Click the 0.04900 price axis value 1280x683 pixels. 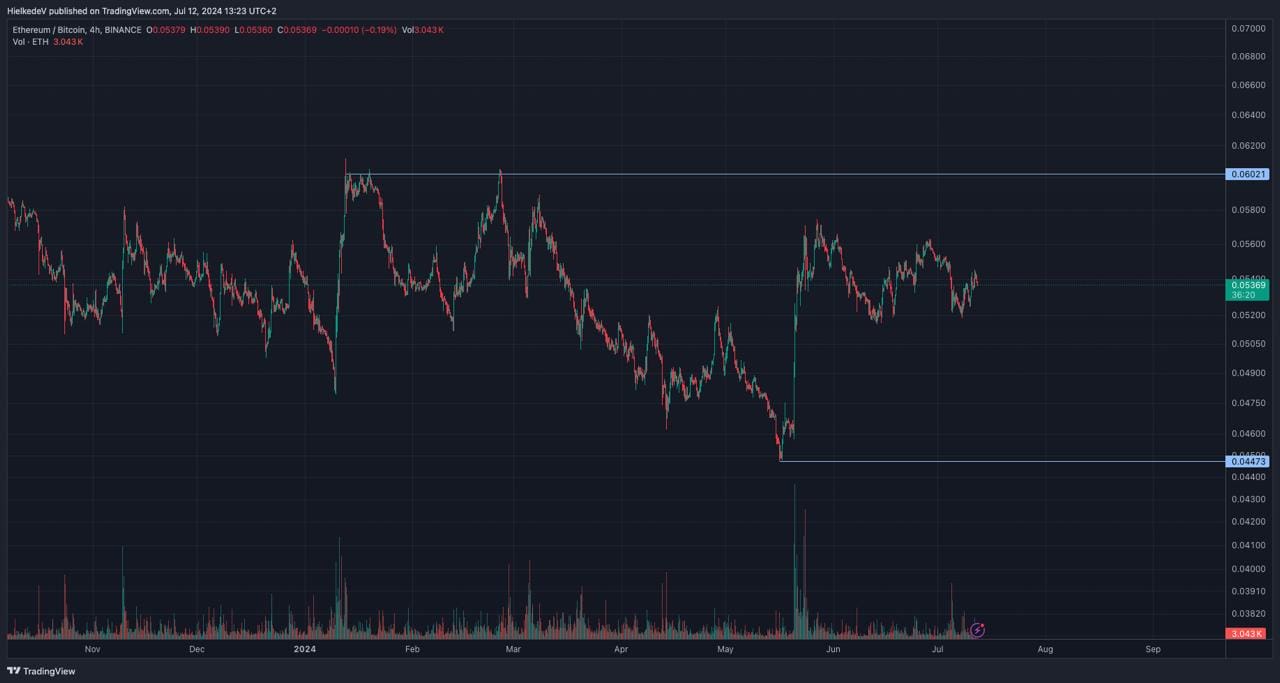1248,373
